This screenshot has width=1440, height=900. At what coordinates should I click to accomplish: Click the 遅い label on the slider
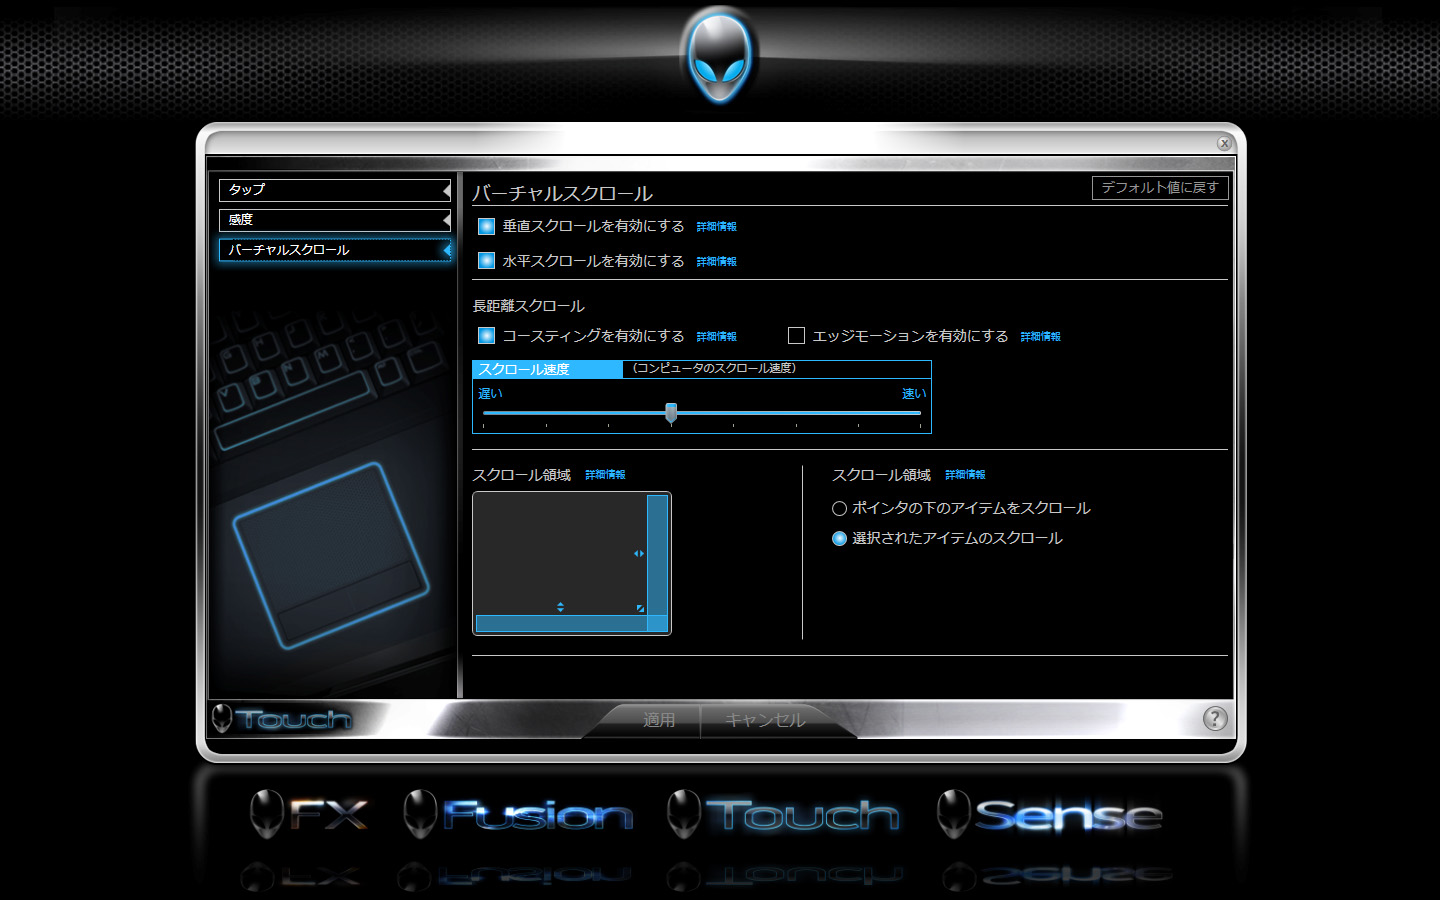click(490, 394)
